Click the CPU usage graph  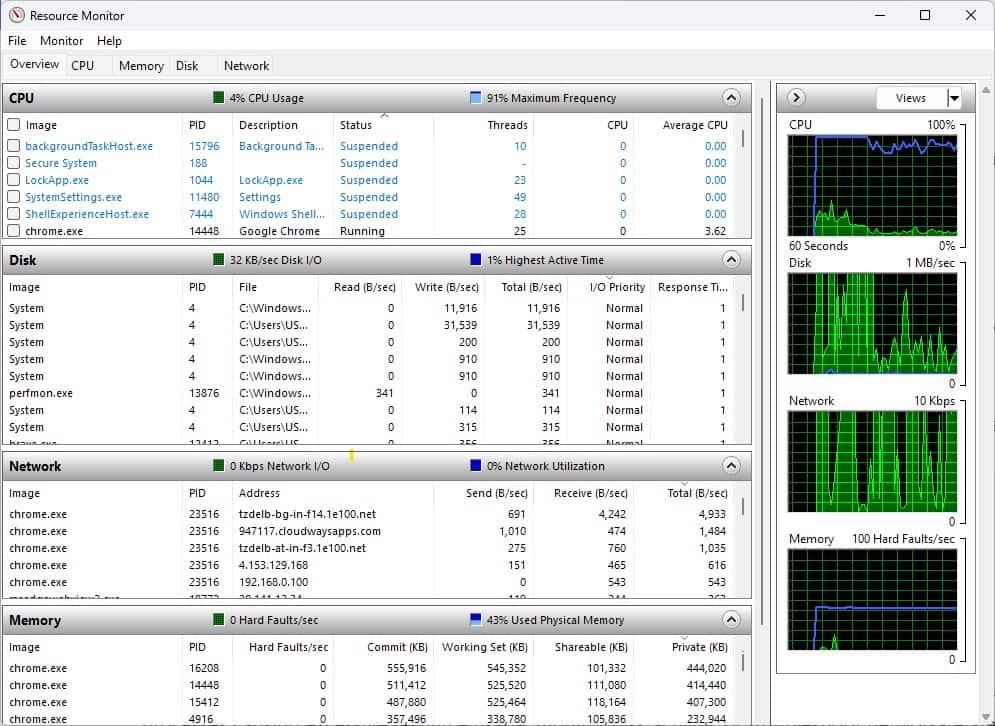873,185
